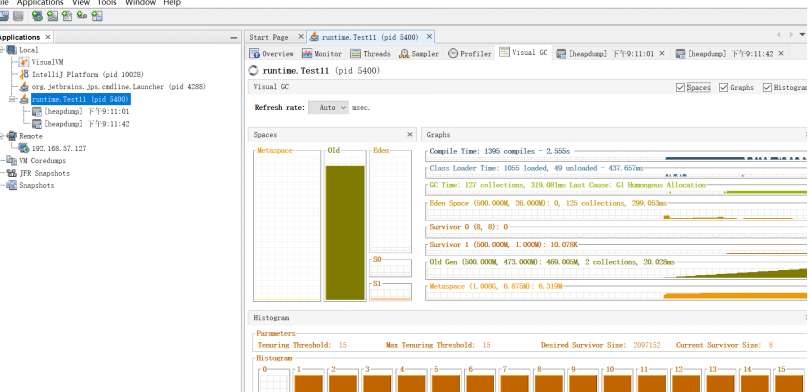This screenshot has width=808, height=392.
Task: Close the runtime.Test11 (pid 5400) document tab
Action: pos(429,37)
